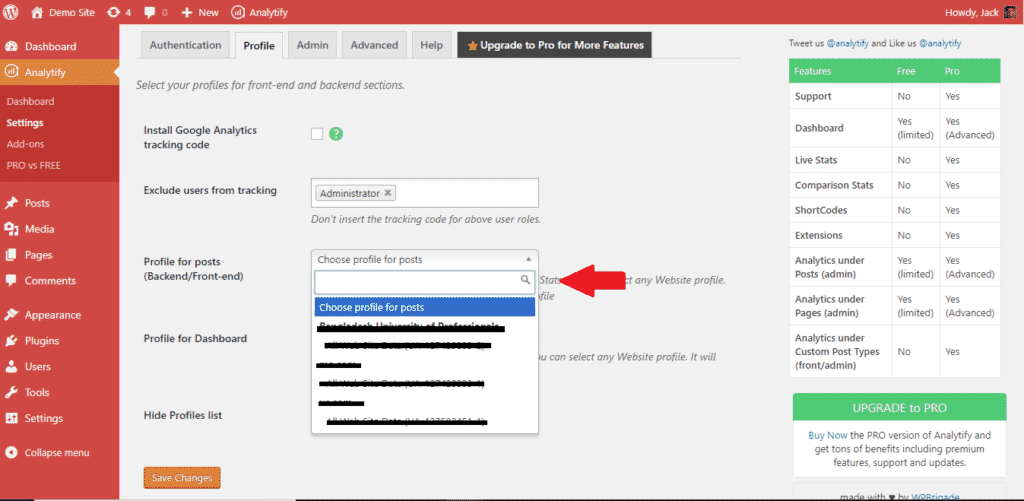Visit Demo Site home link
The height and width of the screenshot is (501, 1024).
coord(63,12)
